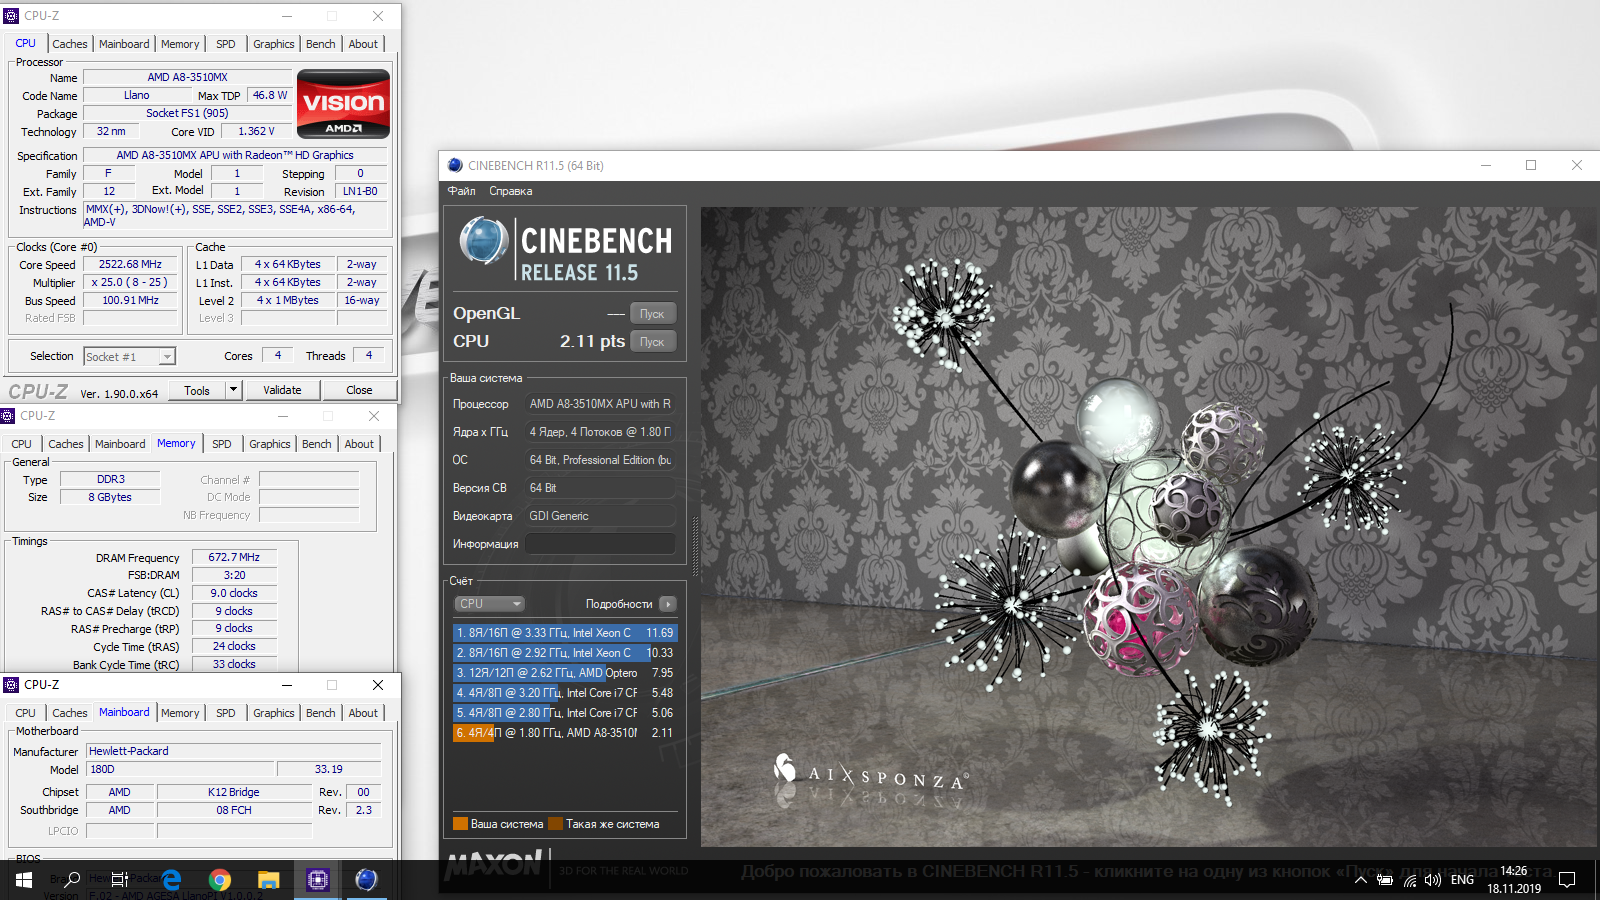Open the Windows Start menu

click(23, 880)
